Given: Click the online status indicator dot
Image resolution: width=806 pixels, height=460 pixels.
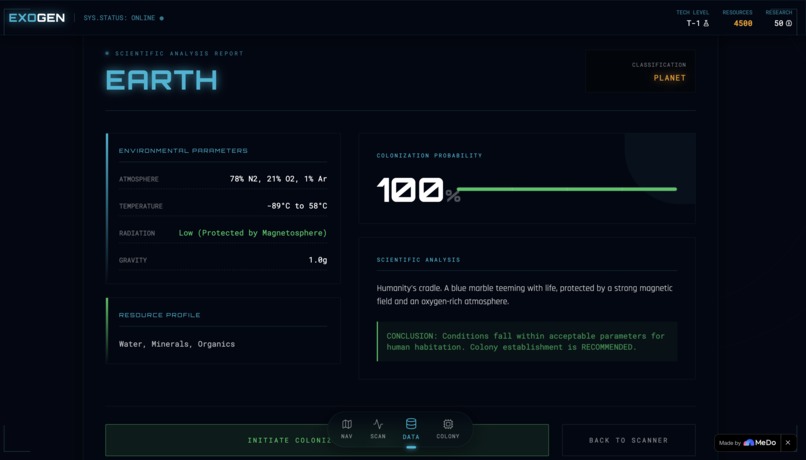Looking at the screenshot, I should tap(161, 18).
